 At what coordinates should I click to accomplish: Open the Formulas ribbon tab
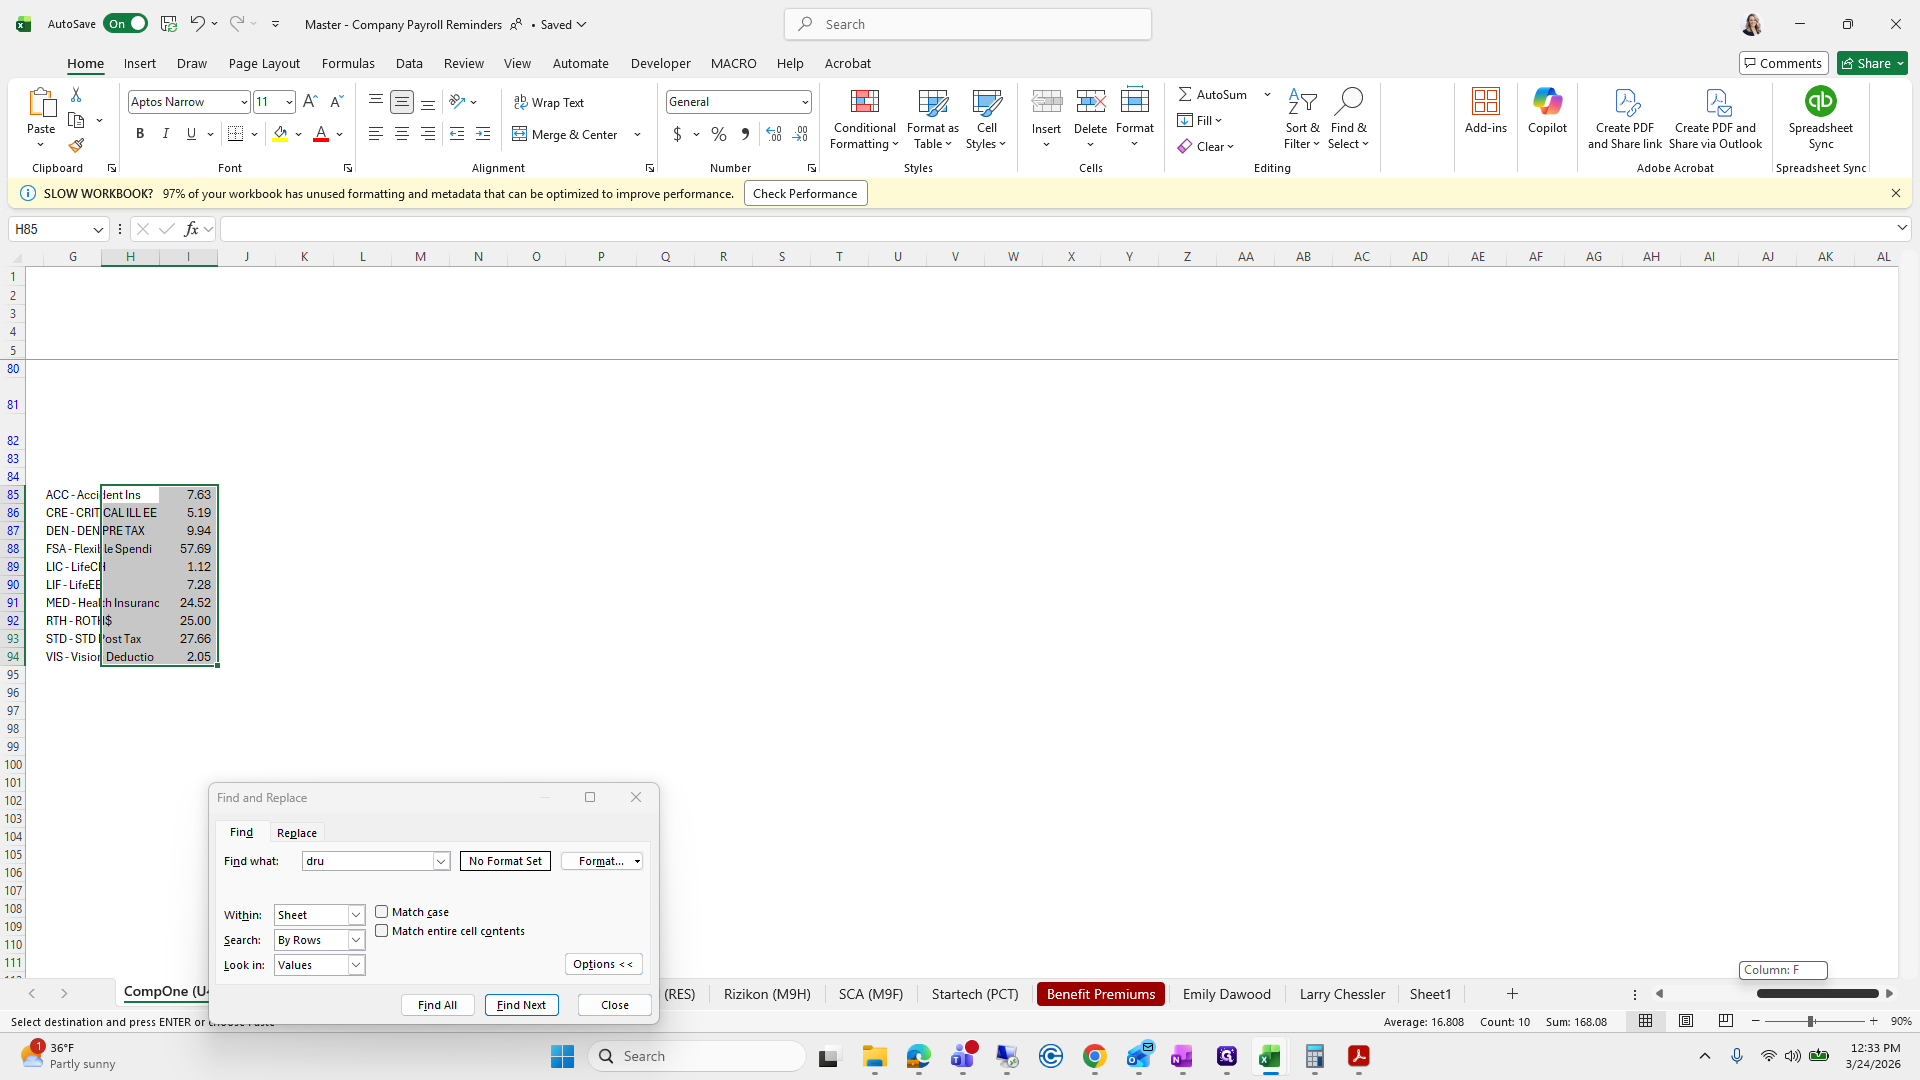[348, 63]
